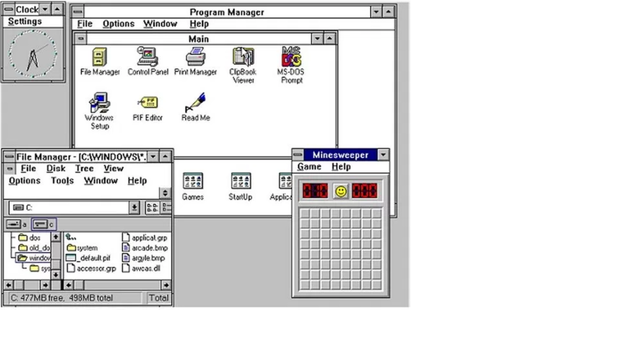The width and height of the screenshot is (640, 360).
Task: Click the Minesweeper smiley face button
Action: pos(340,191)
